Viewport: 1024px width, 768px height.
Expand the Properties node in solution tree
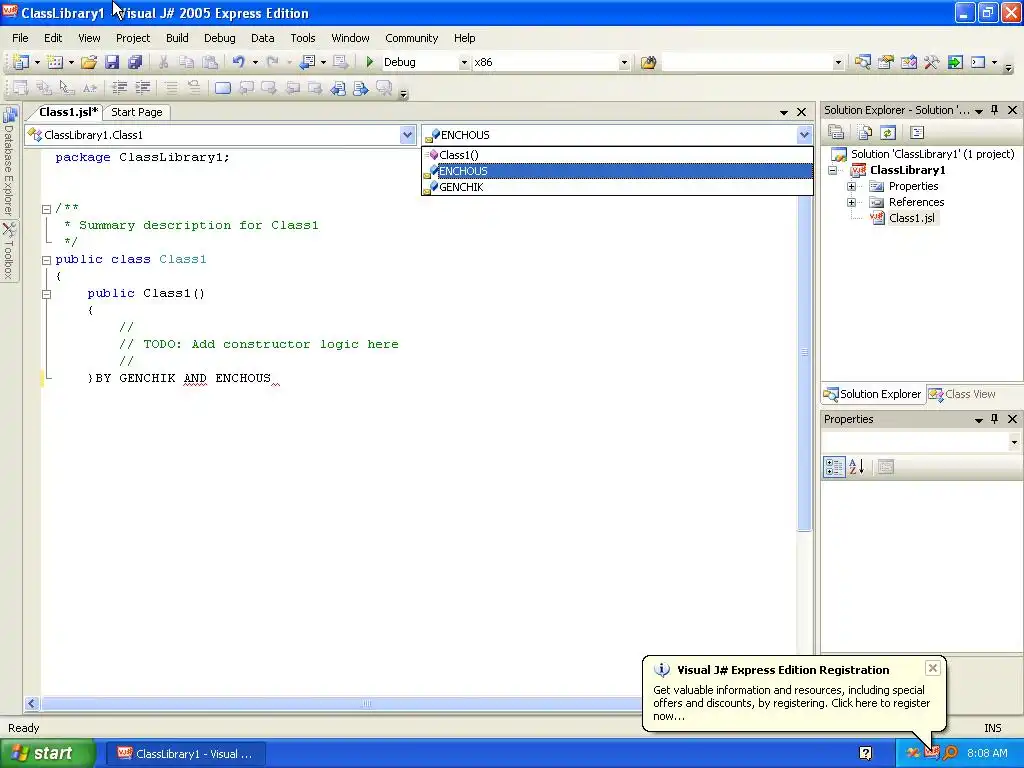click(x=852, y=186)
